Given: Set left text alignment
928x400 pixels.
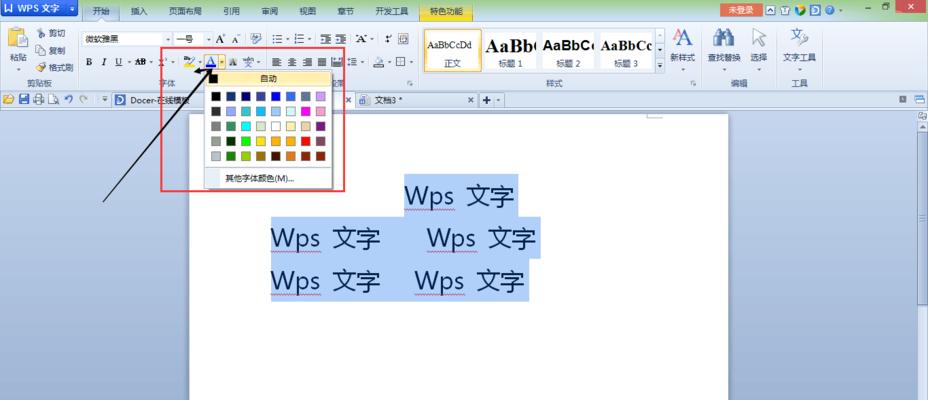Looking at the screenshot, I should coord(276,62).
